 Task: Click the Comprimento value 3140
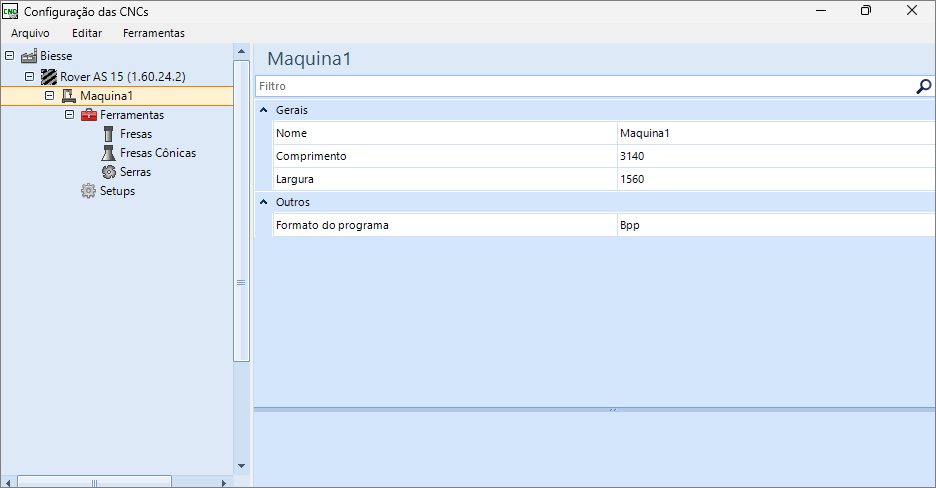pos(776,156)
